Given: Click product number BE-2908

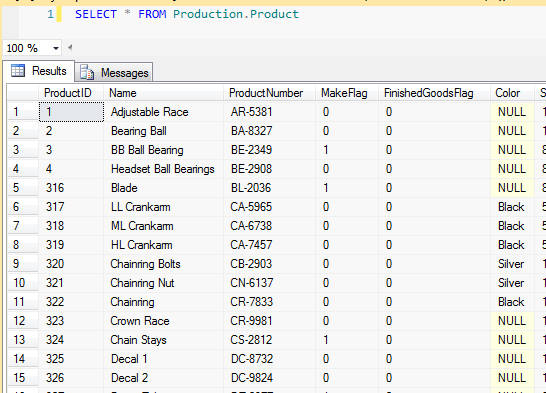Looking at the screenshot, I should (269, 169).
